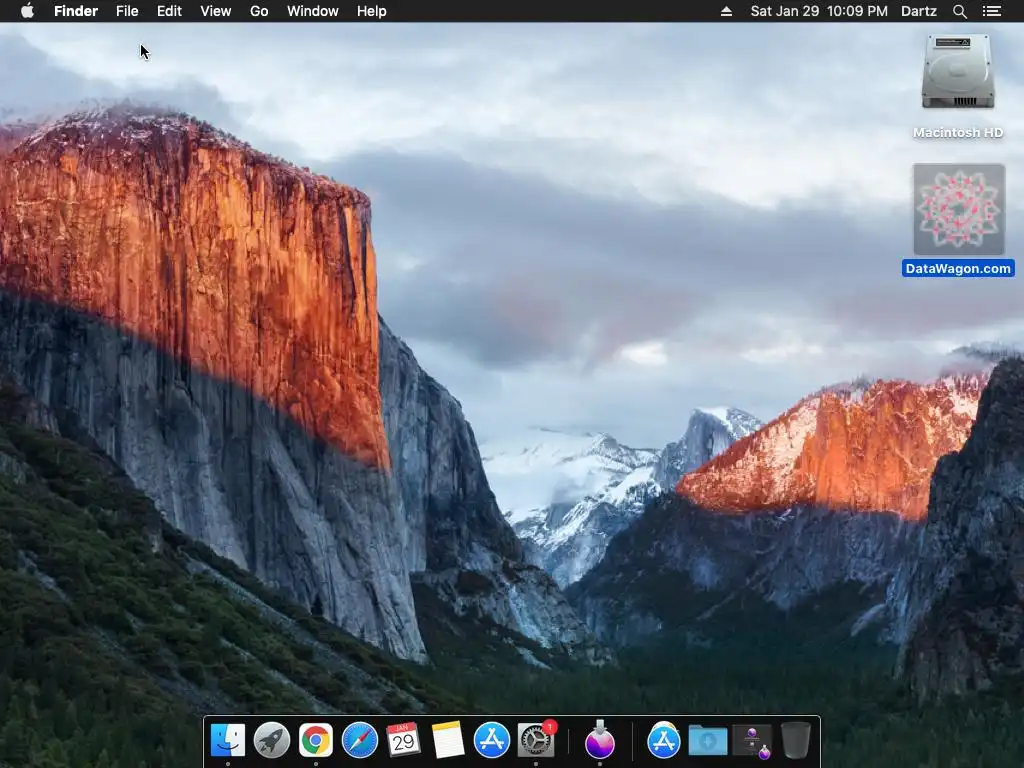Open the File menu
1024x768 pixels.
(x=127, y=11)
